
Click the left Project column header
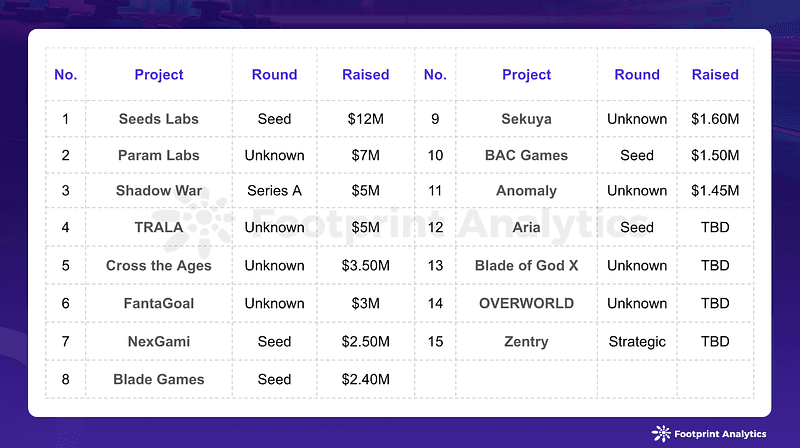pyautogui.click(x=159, y=74)
